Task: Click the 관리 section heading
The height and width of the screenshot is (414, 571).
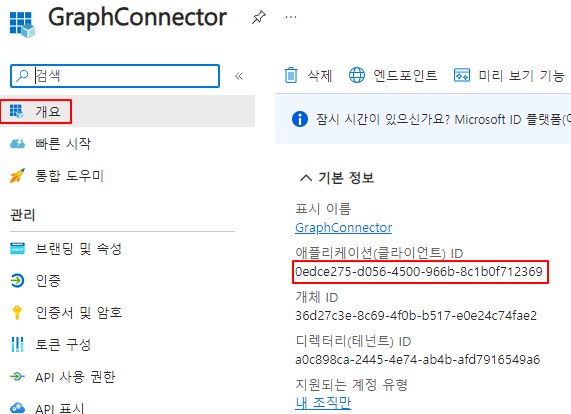Action: (23, 215)
